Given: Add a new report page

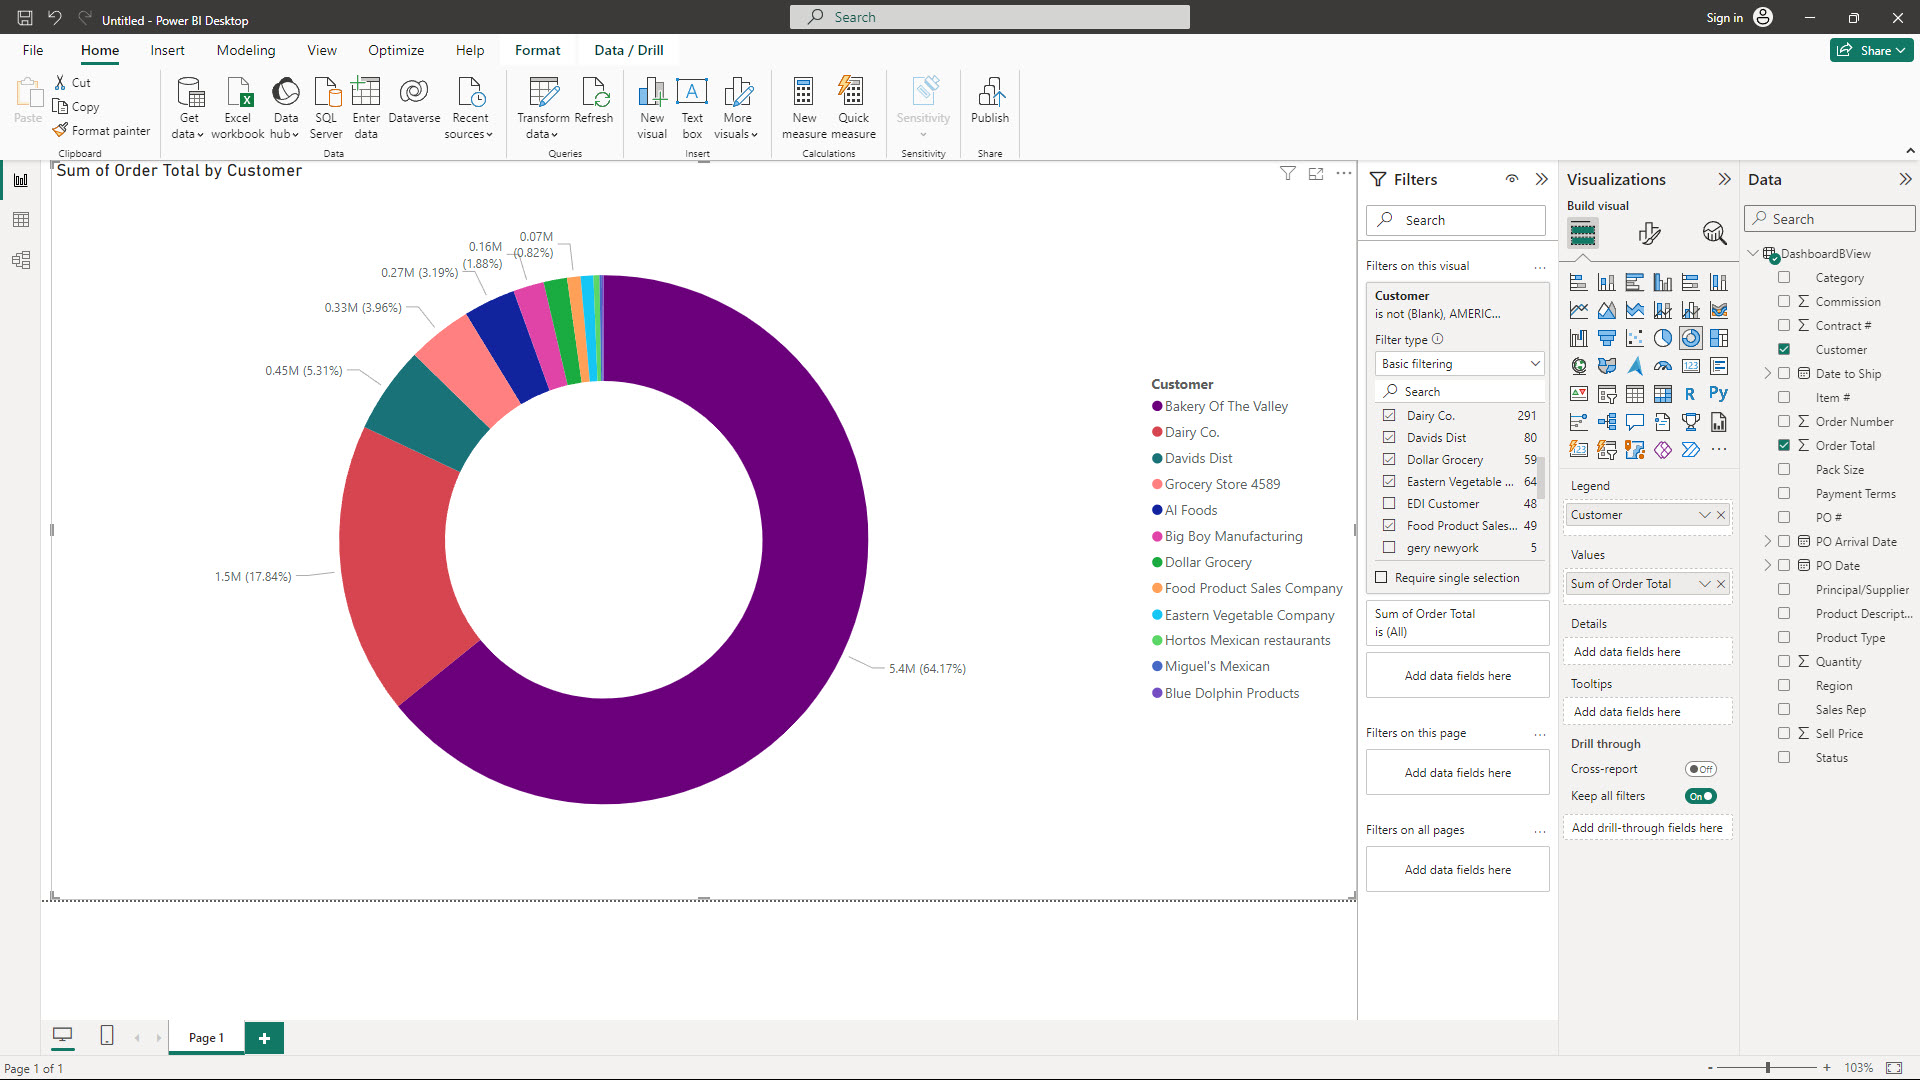Looking at the screenshot, I should coord(264,1038).
